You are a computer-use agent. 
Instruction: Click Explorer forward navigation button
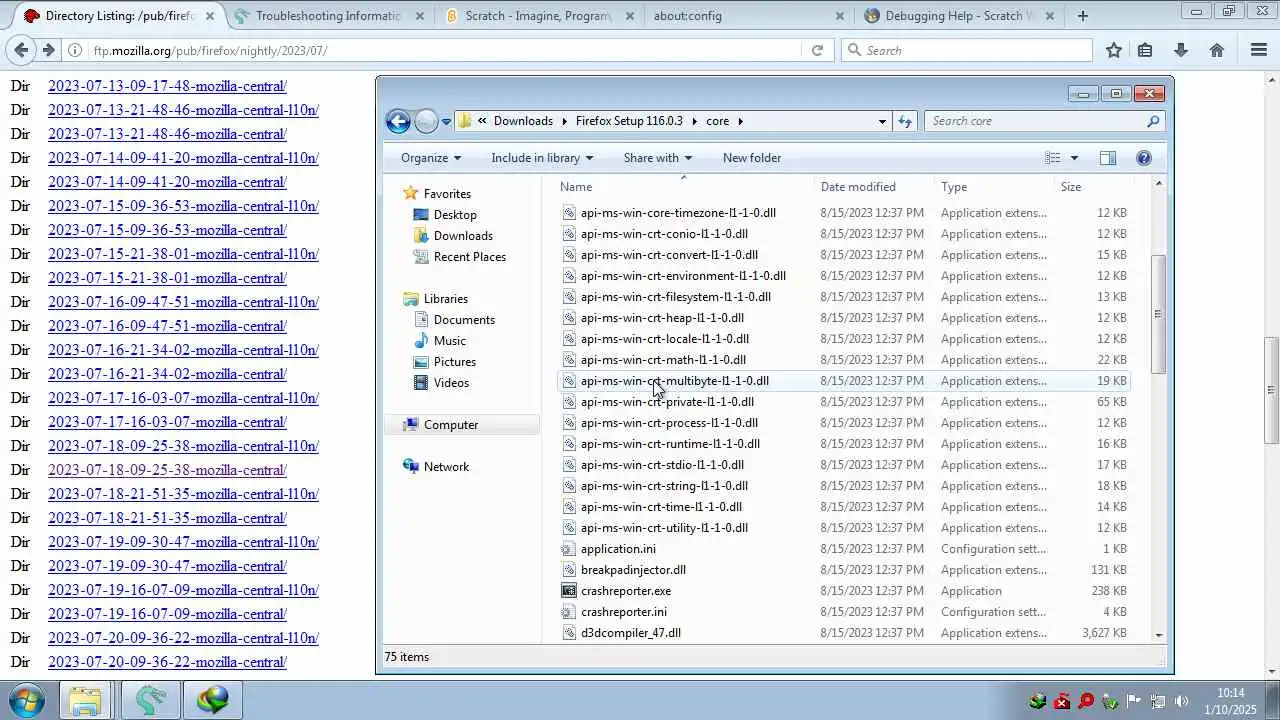point(426,121)
